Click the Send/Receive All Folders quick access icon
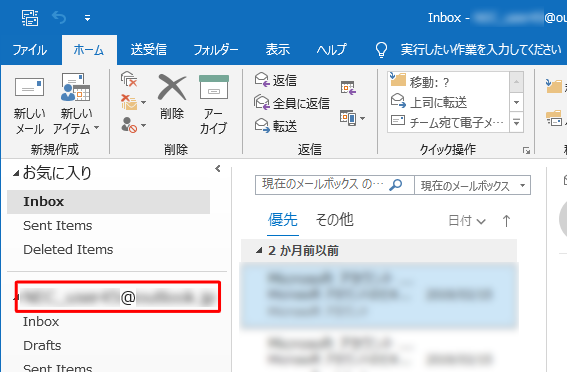 (30, 18)
